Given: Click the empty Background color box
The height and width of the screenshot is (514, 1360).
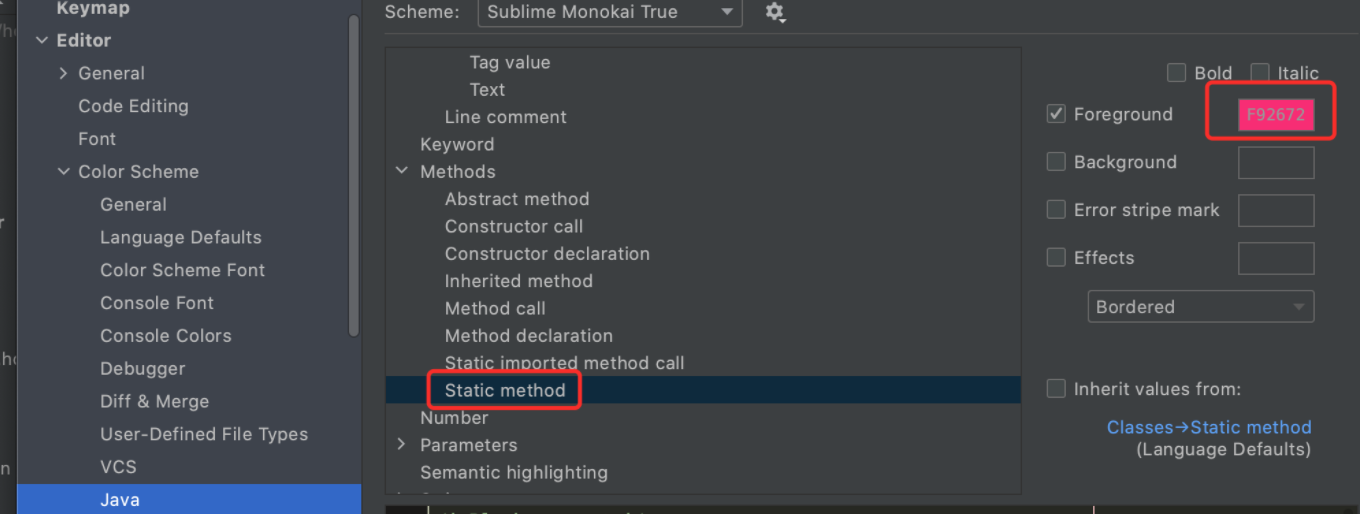Looking at the screenshot, I should tap(1276, 162).
